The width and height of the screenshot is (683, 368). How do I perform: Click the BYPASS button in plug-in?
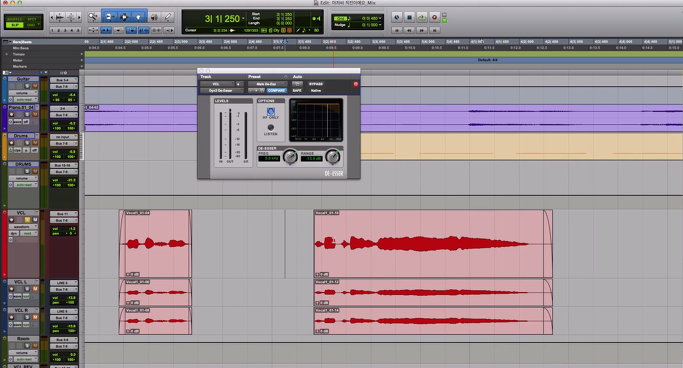316,84
